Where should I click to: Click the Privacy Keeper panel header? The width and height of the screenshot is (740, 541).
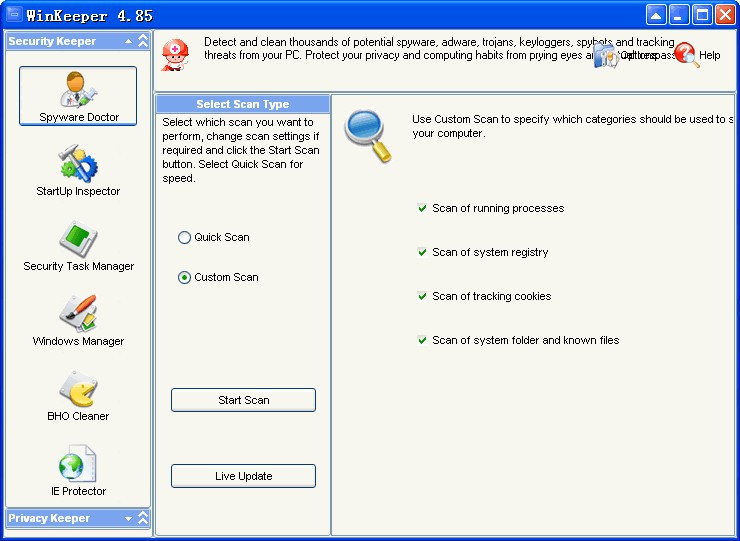point(78,518)
